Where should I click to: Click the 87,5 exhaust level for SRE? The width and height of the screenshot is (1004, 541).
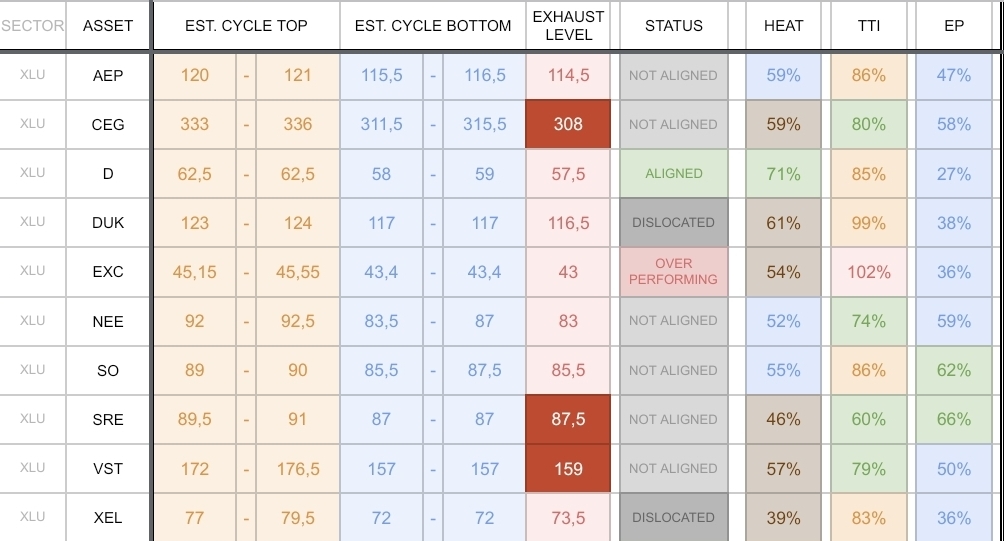point(568,420)
